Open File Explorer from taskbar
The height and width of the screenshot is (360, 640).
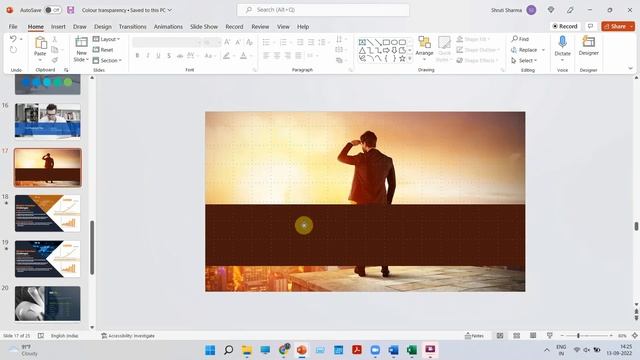[247, 350]
